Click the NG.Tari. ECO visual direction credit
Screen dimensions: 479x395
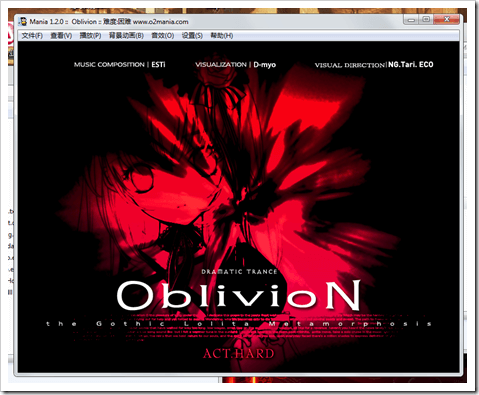pyautogui.click(x=411, y=65)
